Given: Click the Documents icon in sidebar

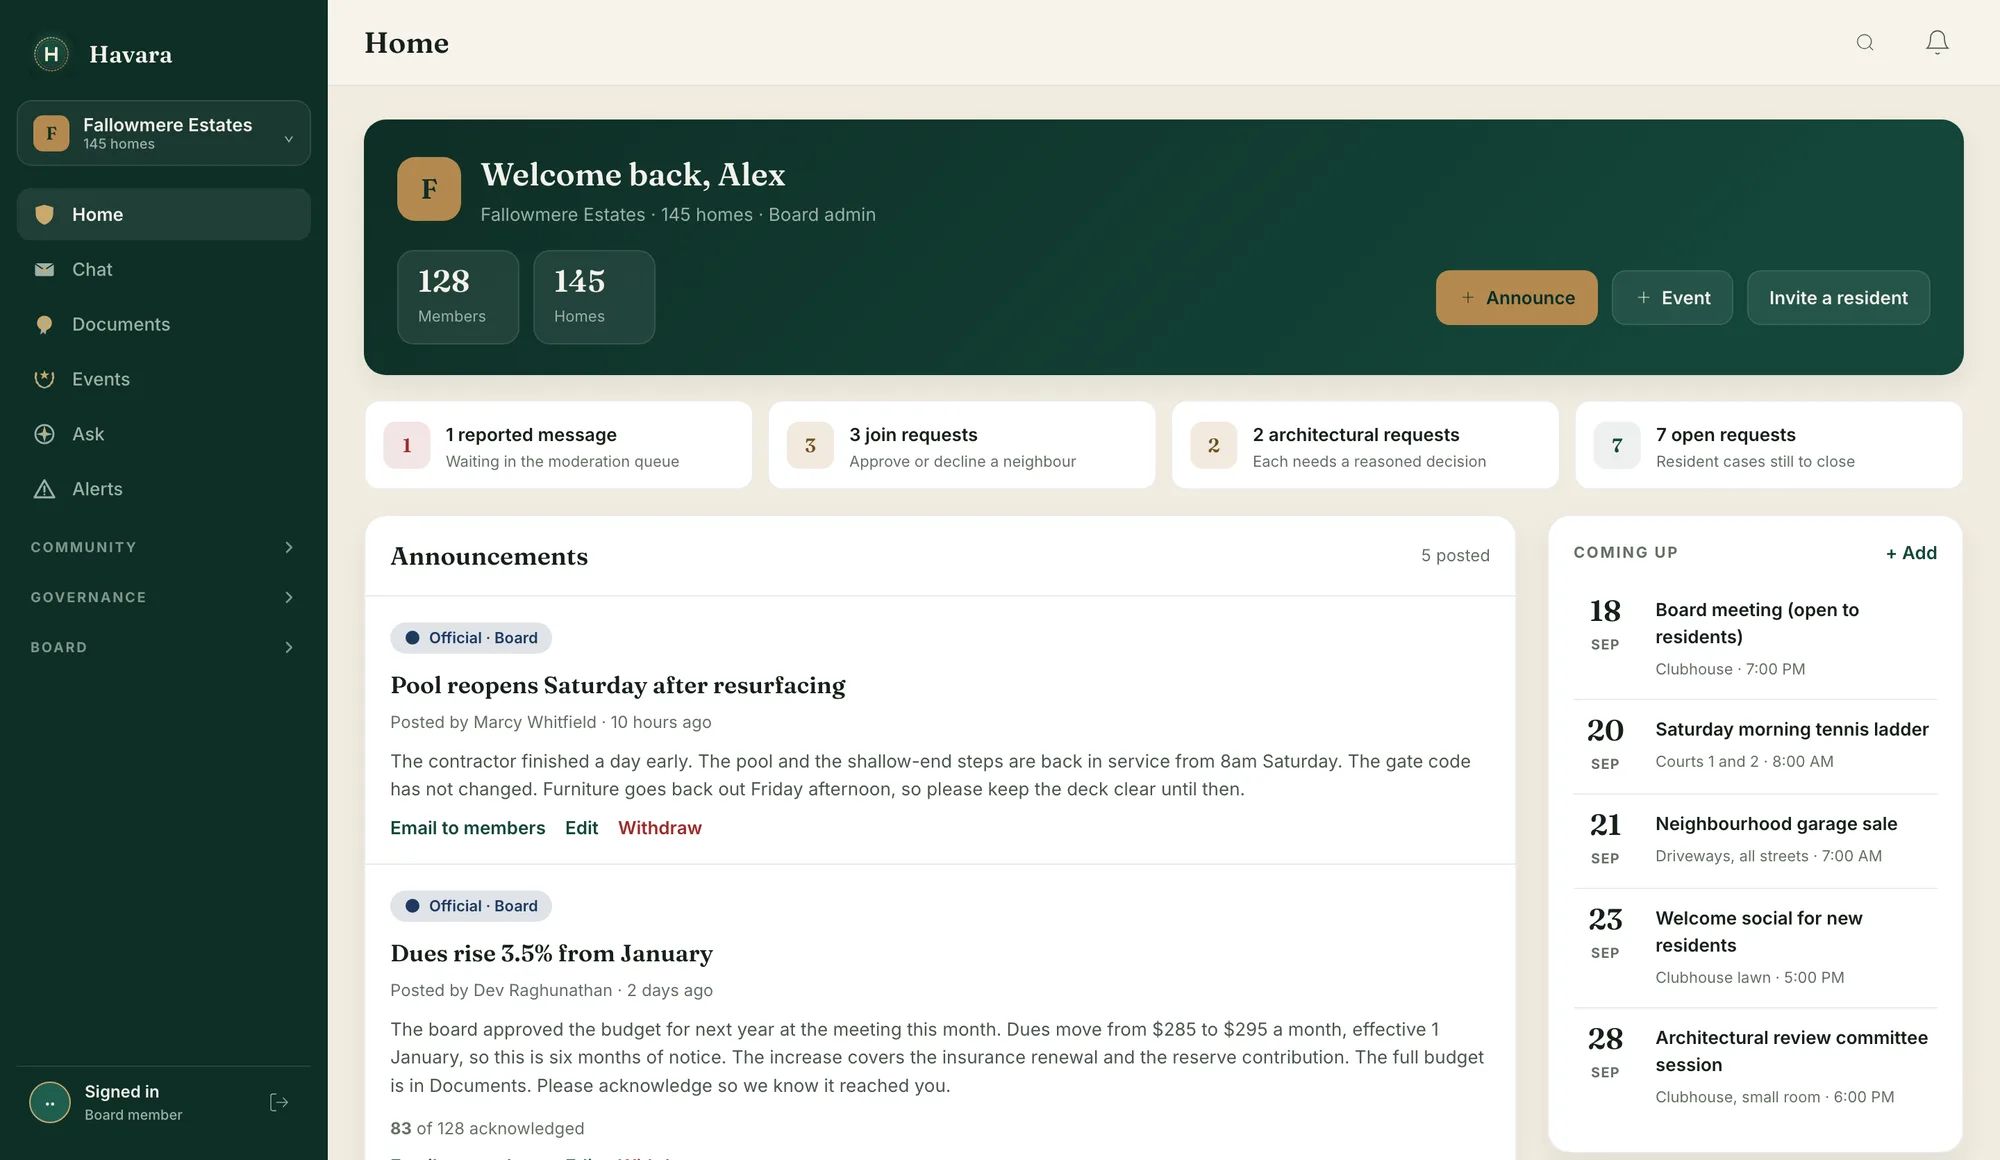Looking at the screenshot, I should [44, 324].
